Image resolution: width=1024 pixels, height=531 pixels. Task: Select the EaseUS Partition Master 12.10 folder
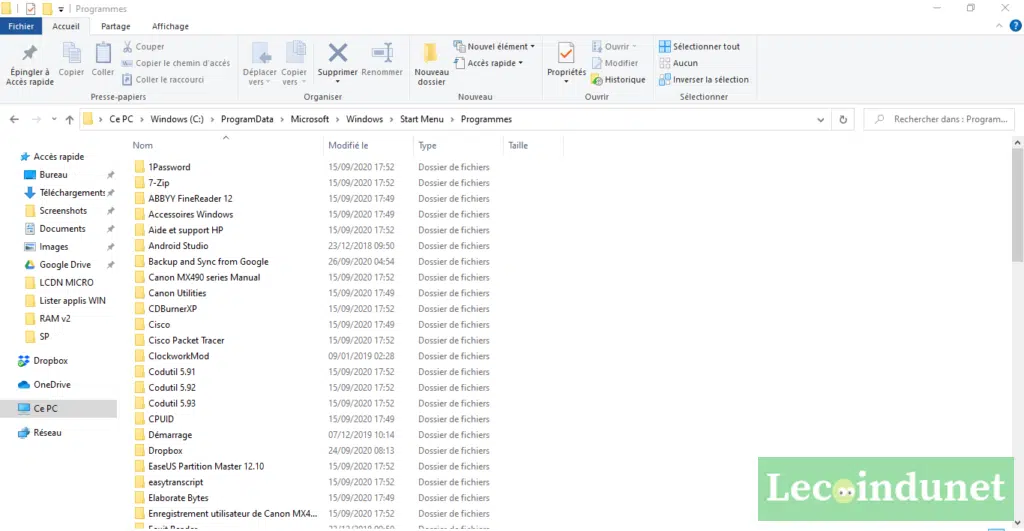coord(206,466)
